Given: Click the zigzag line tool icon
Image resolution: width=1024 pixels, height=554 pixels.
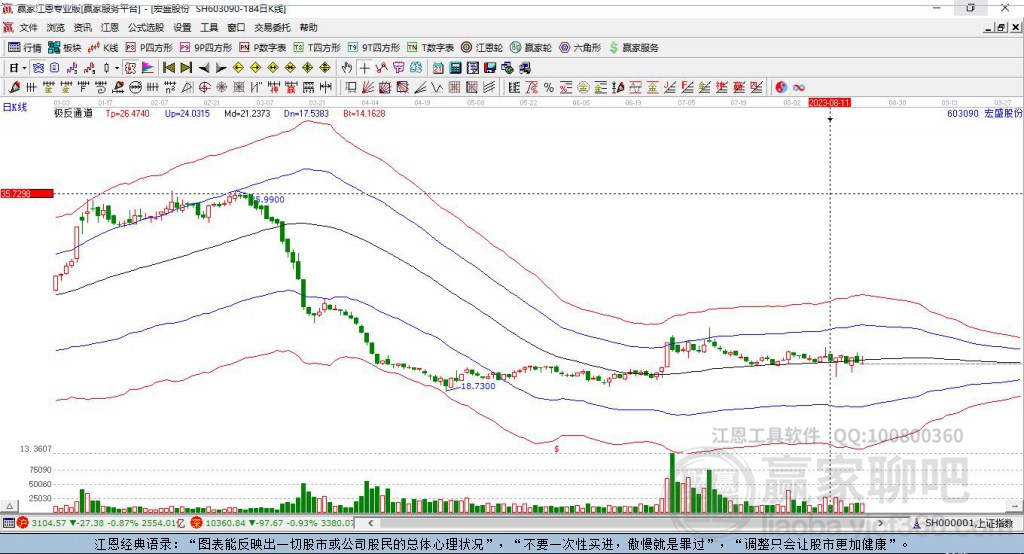Looking at the screenshot, I should click(437, 88).
